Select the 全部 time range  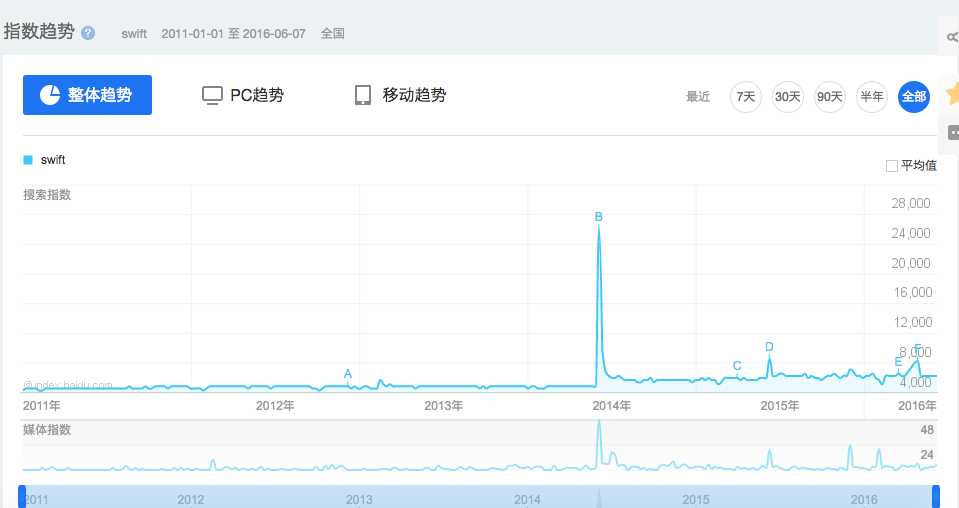click(914, 97)
